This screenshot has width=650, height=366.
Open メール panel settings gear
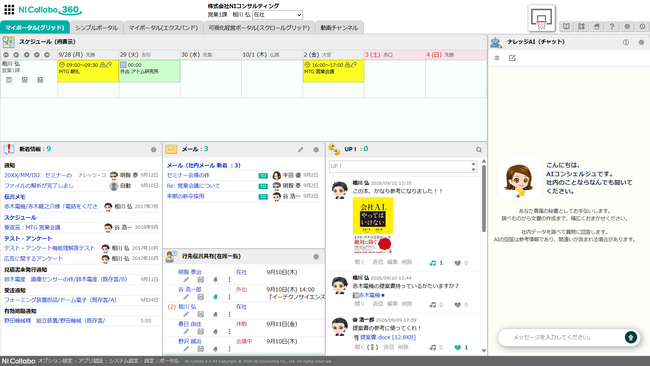click(x=316, y=150)
